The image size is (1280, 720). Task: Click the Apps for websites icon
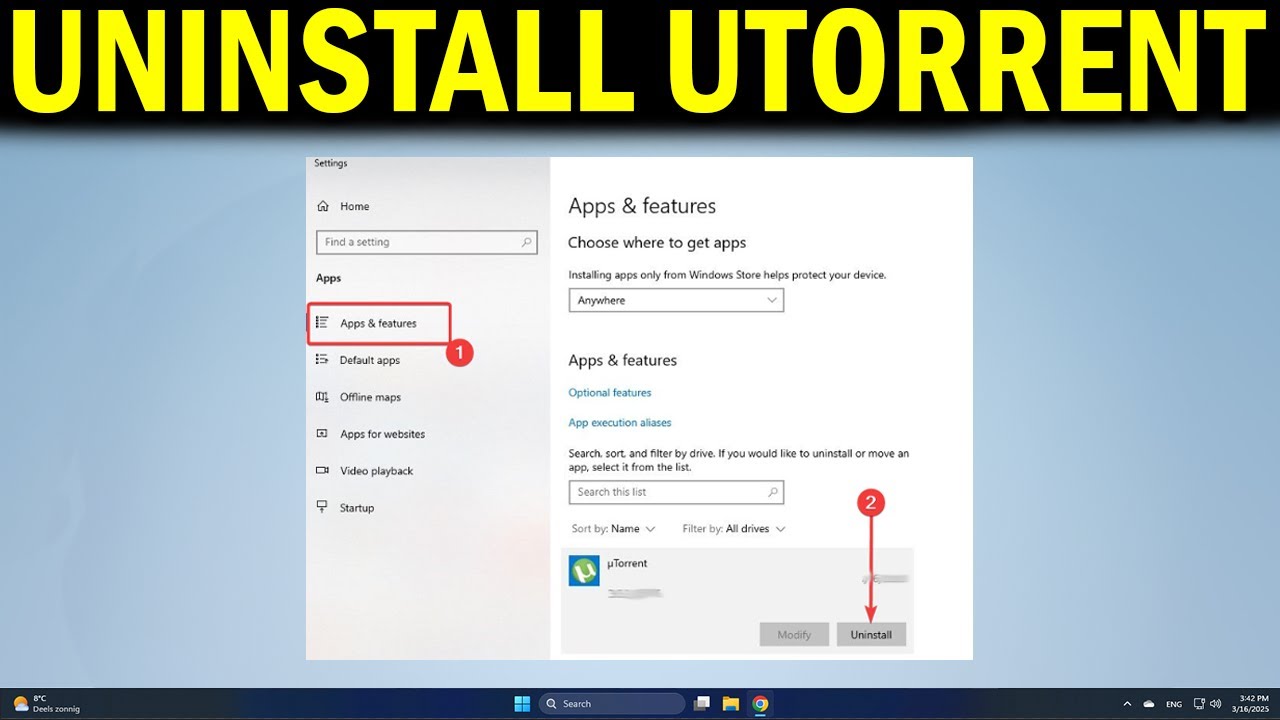point(322,434)
